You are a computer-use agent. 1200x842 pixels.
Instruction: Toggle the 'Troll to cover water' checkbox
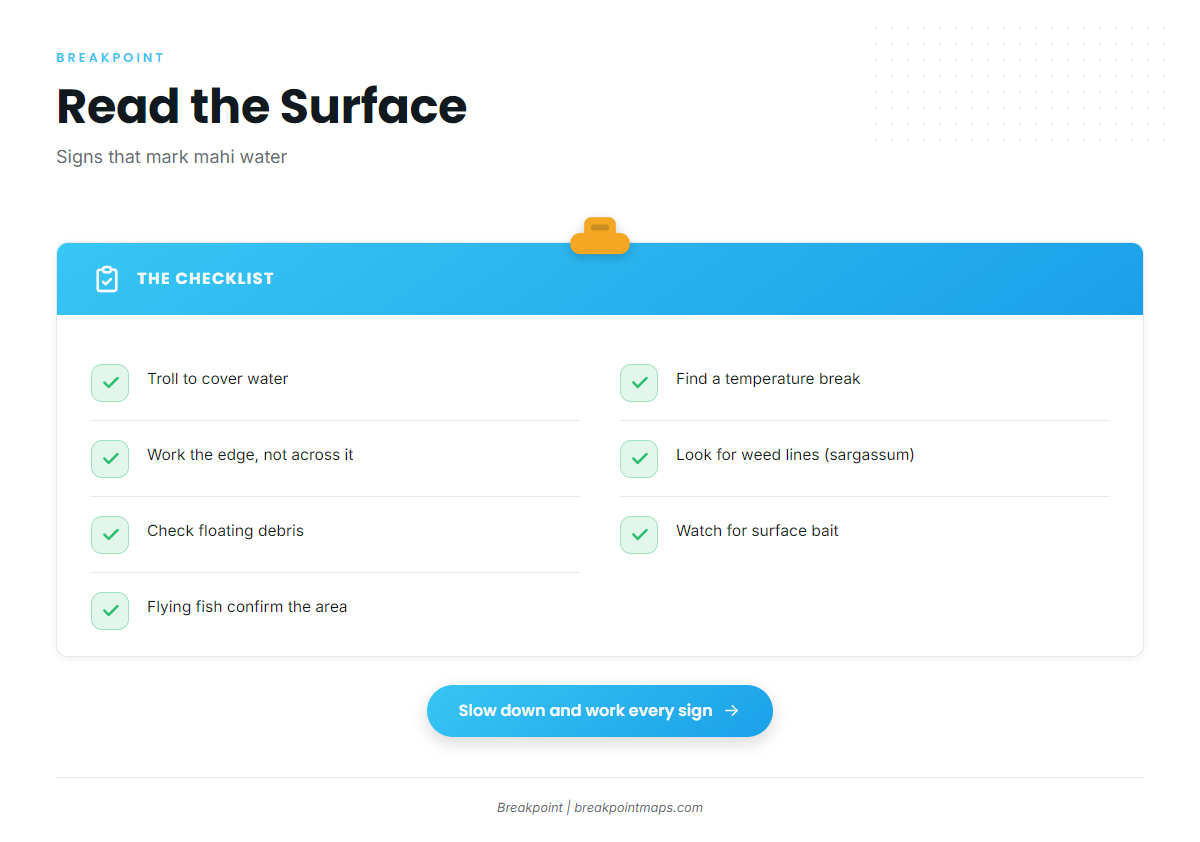[x=110, y=383]
